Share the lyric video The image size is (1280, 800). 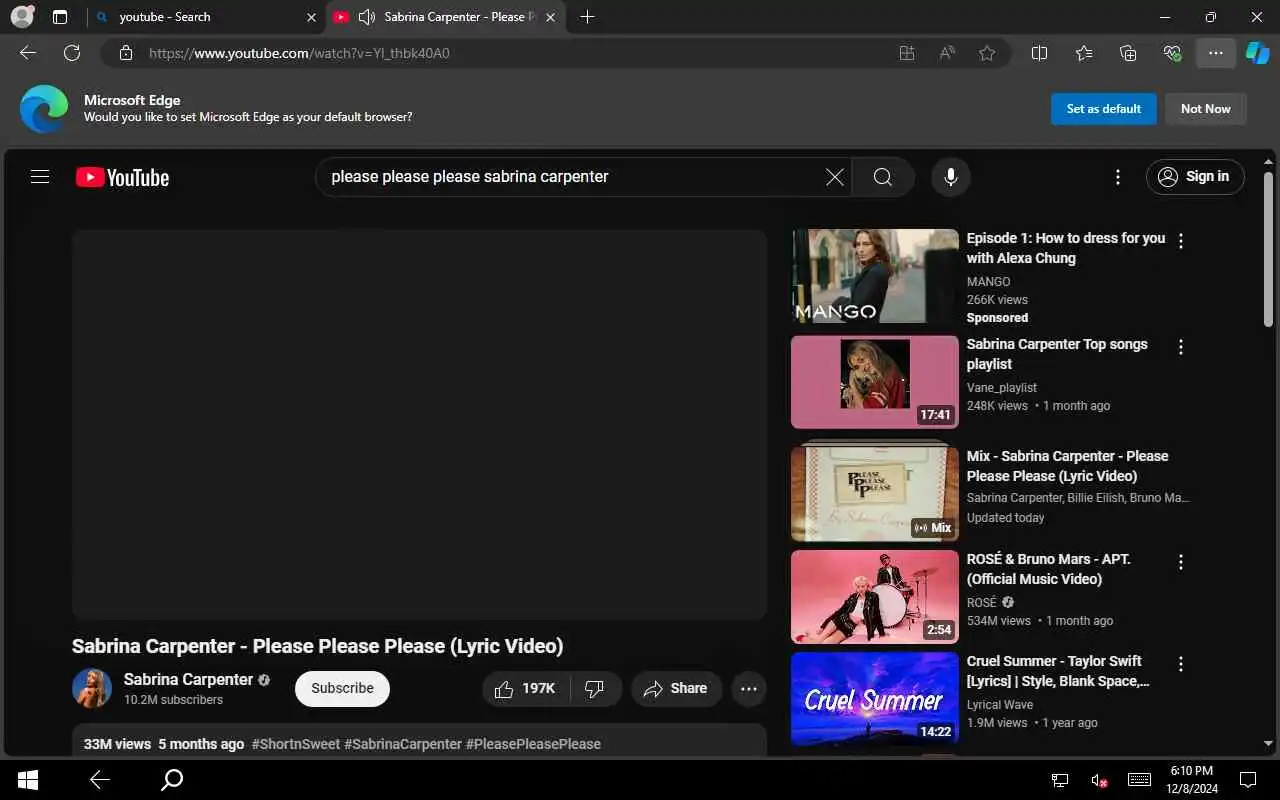(676, 688)
